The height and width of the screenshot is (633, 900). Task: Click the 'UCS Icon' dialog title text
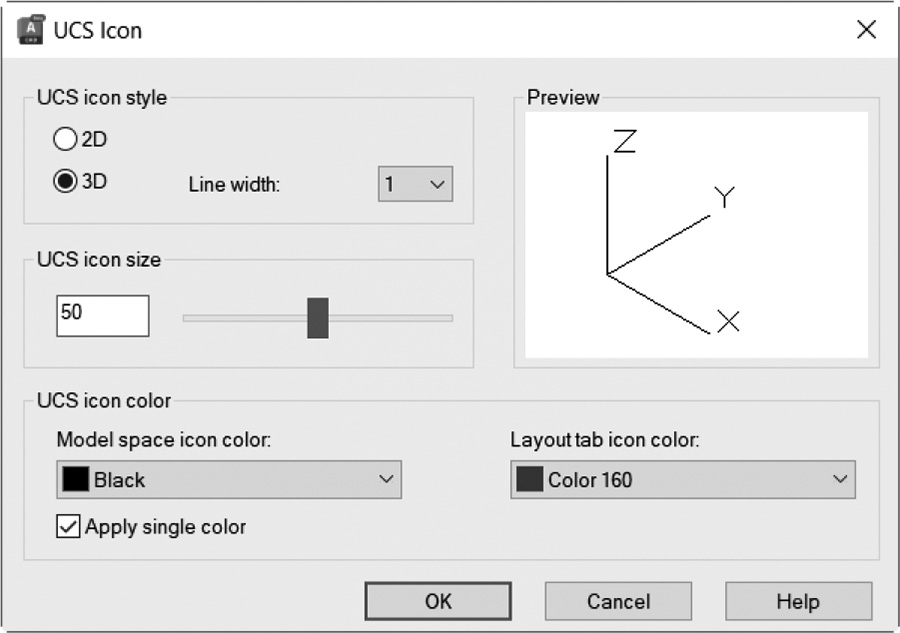tap(98, 30)
